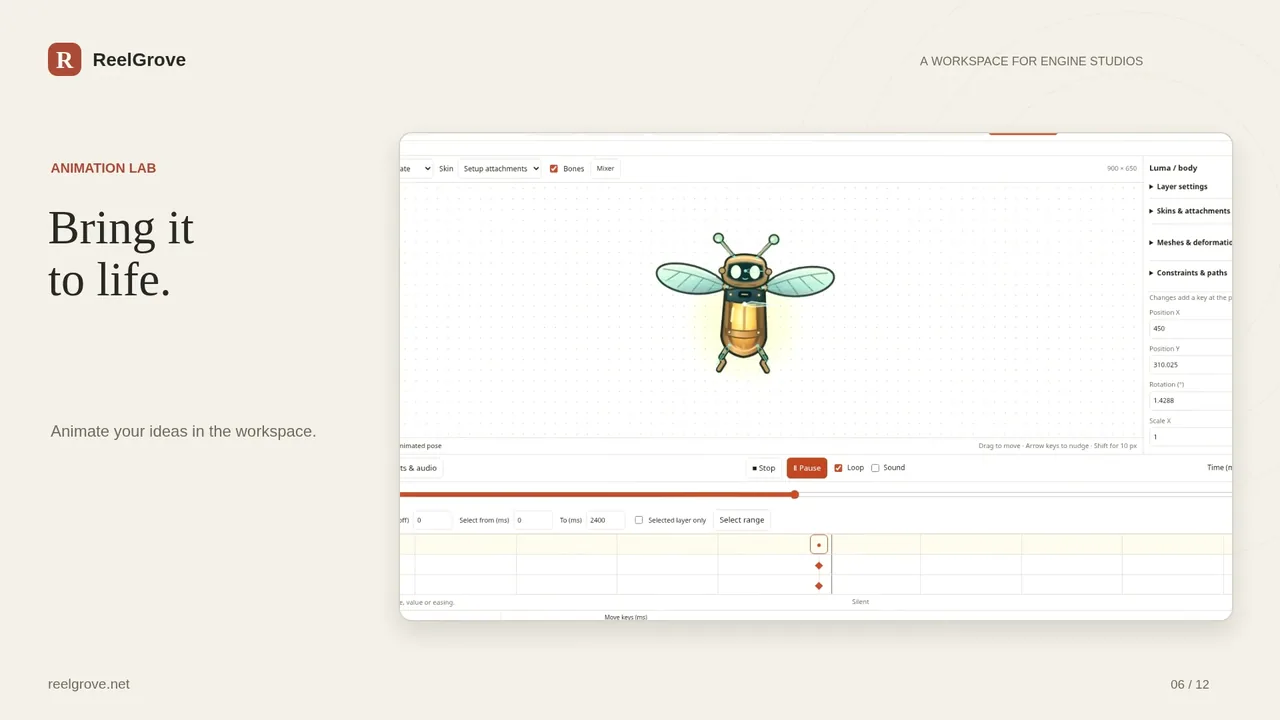The width and height of the screenshot is (1280, 720).
Task: Click the Select range button
Action: [x=742, y=520]
